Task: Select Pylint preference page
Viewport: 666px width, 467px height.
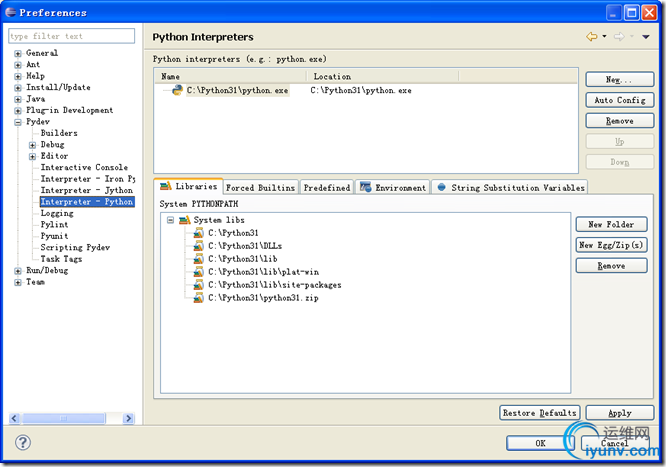Action: 54,225
